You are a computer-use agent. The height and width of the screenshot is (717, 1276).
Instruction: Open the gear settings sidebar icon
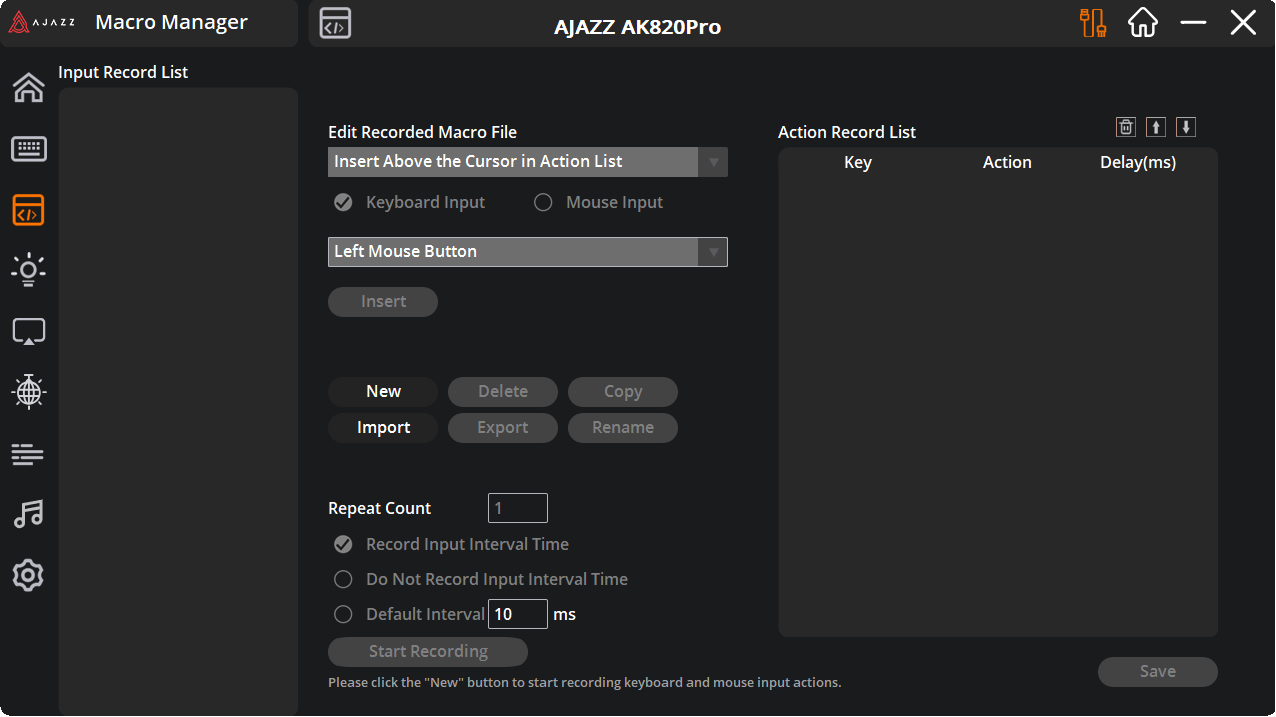point(28,575)
